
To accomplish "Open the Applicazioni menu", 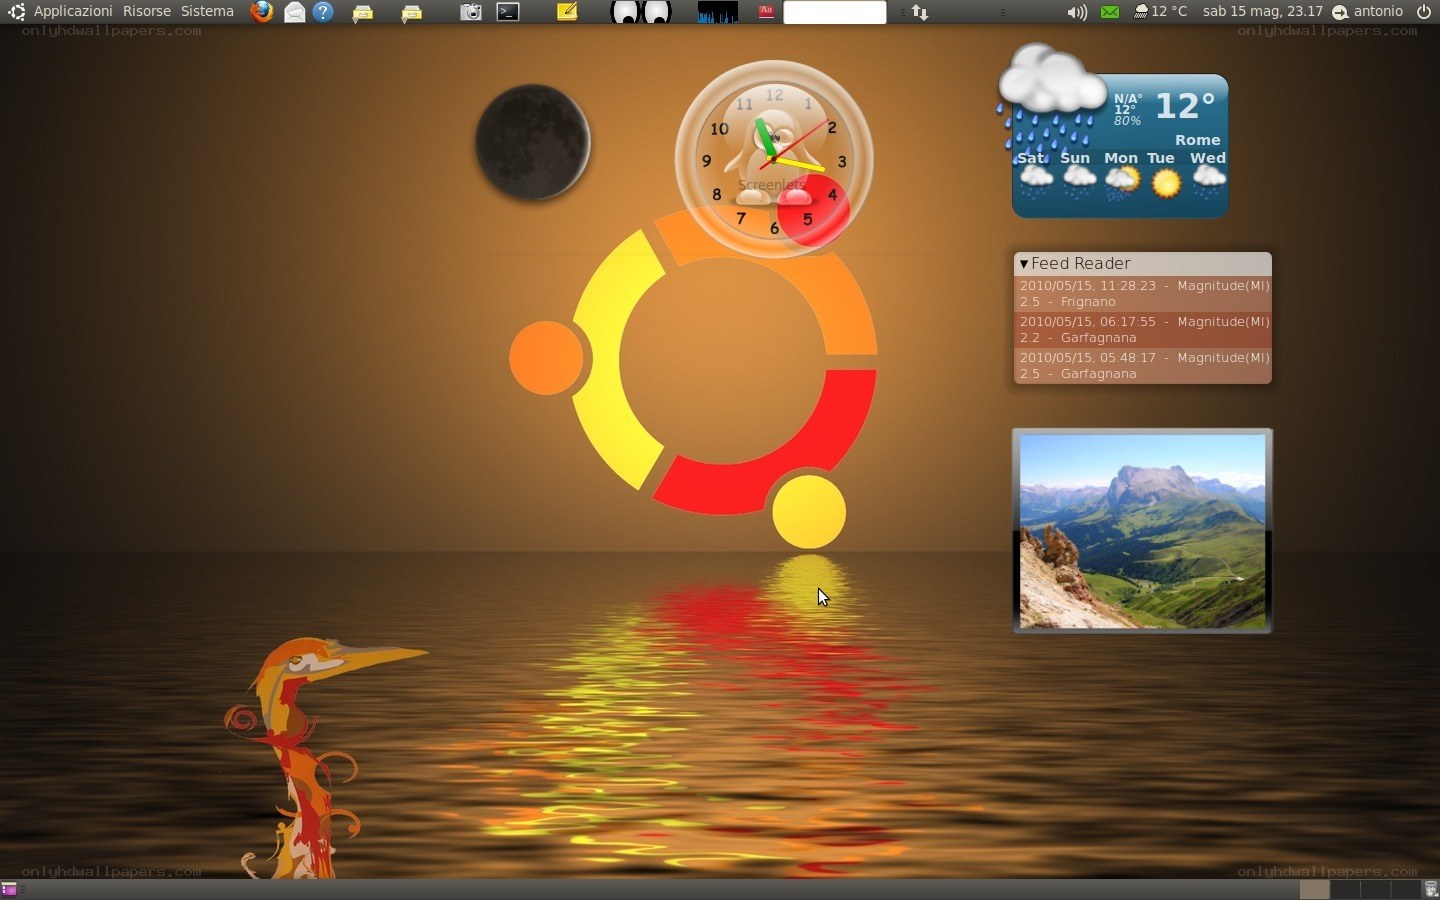I will [x=73, y=12].
